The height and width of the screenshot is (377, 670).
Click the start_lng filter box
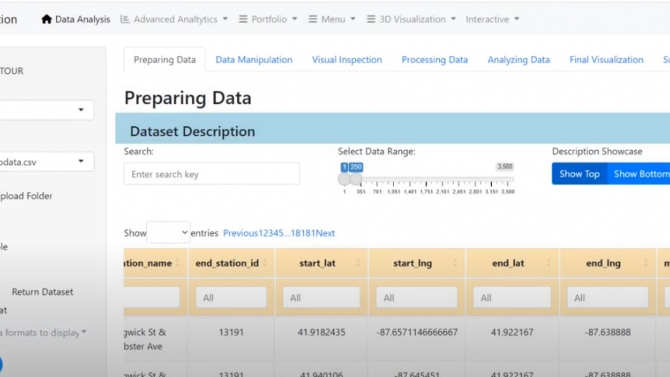tap(417, 297)
